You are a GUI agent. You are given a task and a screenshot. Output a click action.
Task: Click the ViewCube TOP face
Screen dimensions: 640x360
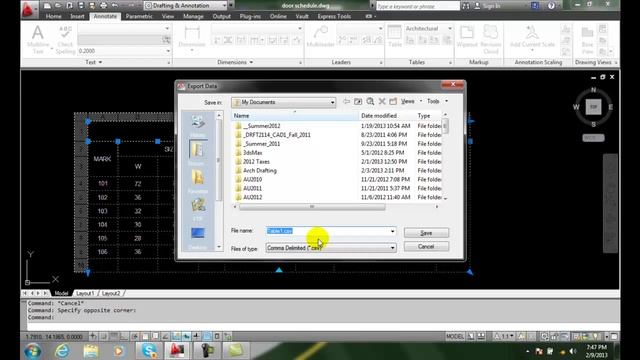click(x=593, y=107)
